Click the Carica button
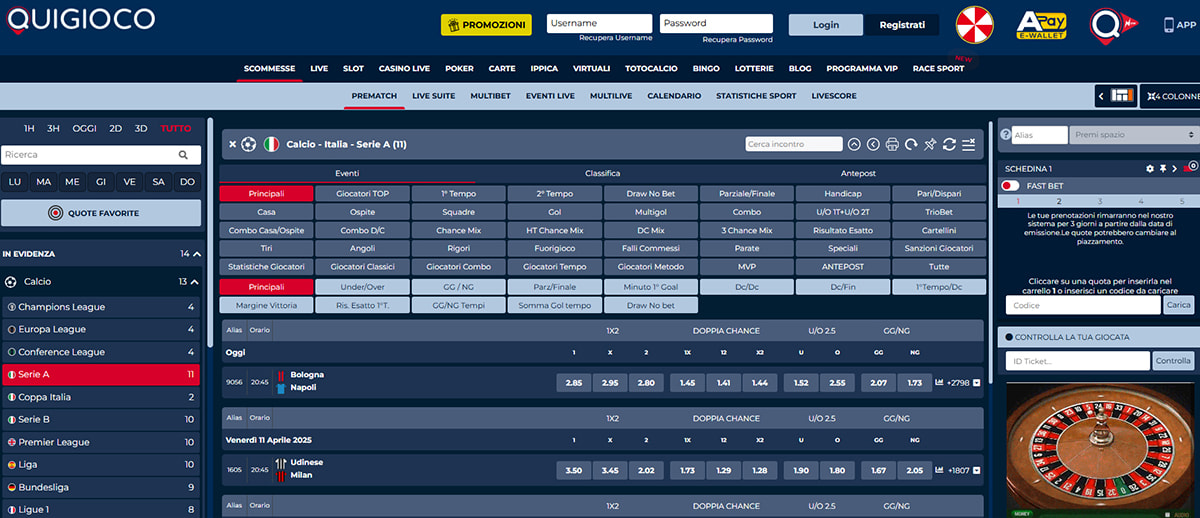Viewport: 1200px width, 518px height. 1179,305
